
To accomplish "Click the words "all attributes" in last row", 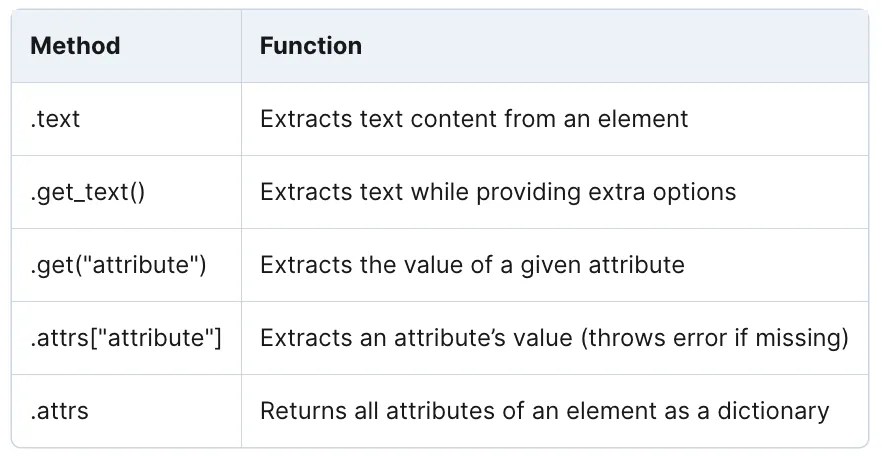I will tap(403, 411).
